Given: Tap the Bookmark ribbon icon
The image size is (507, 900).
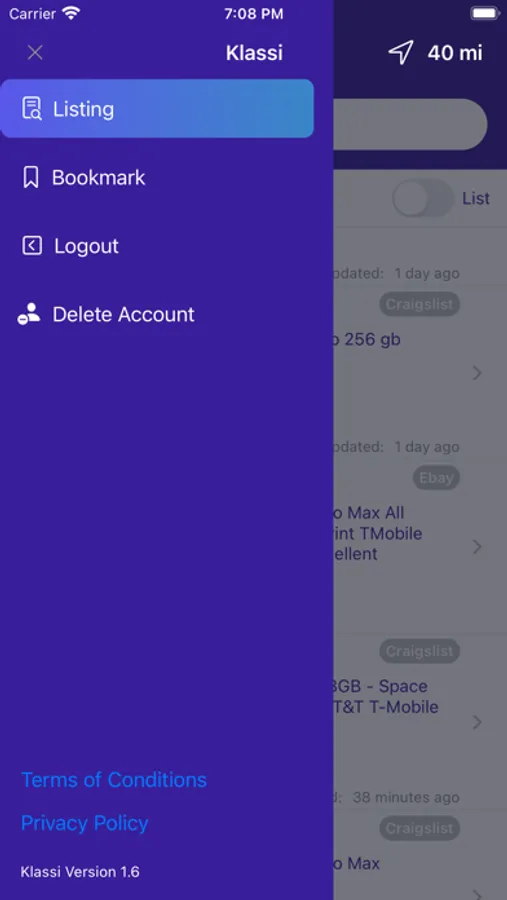Looking at the screenshot, I should coord(30,177).
